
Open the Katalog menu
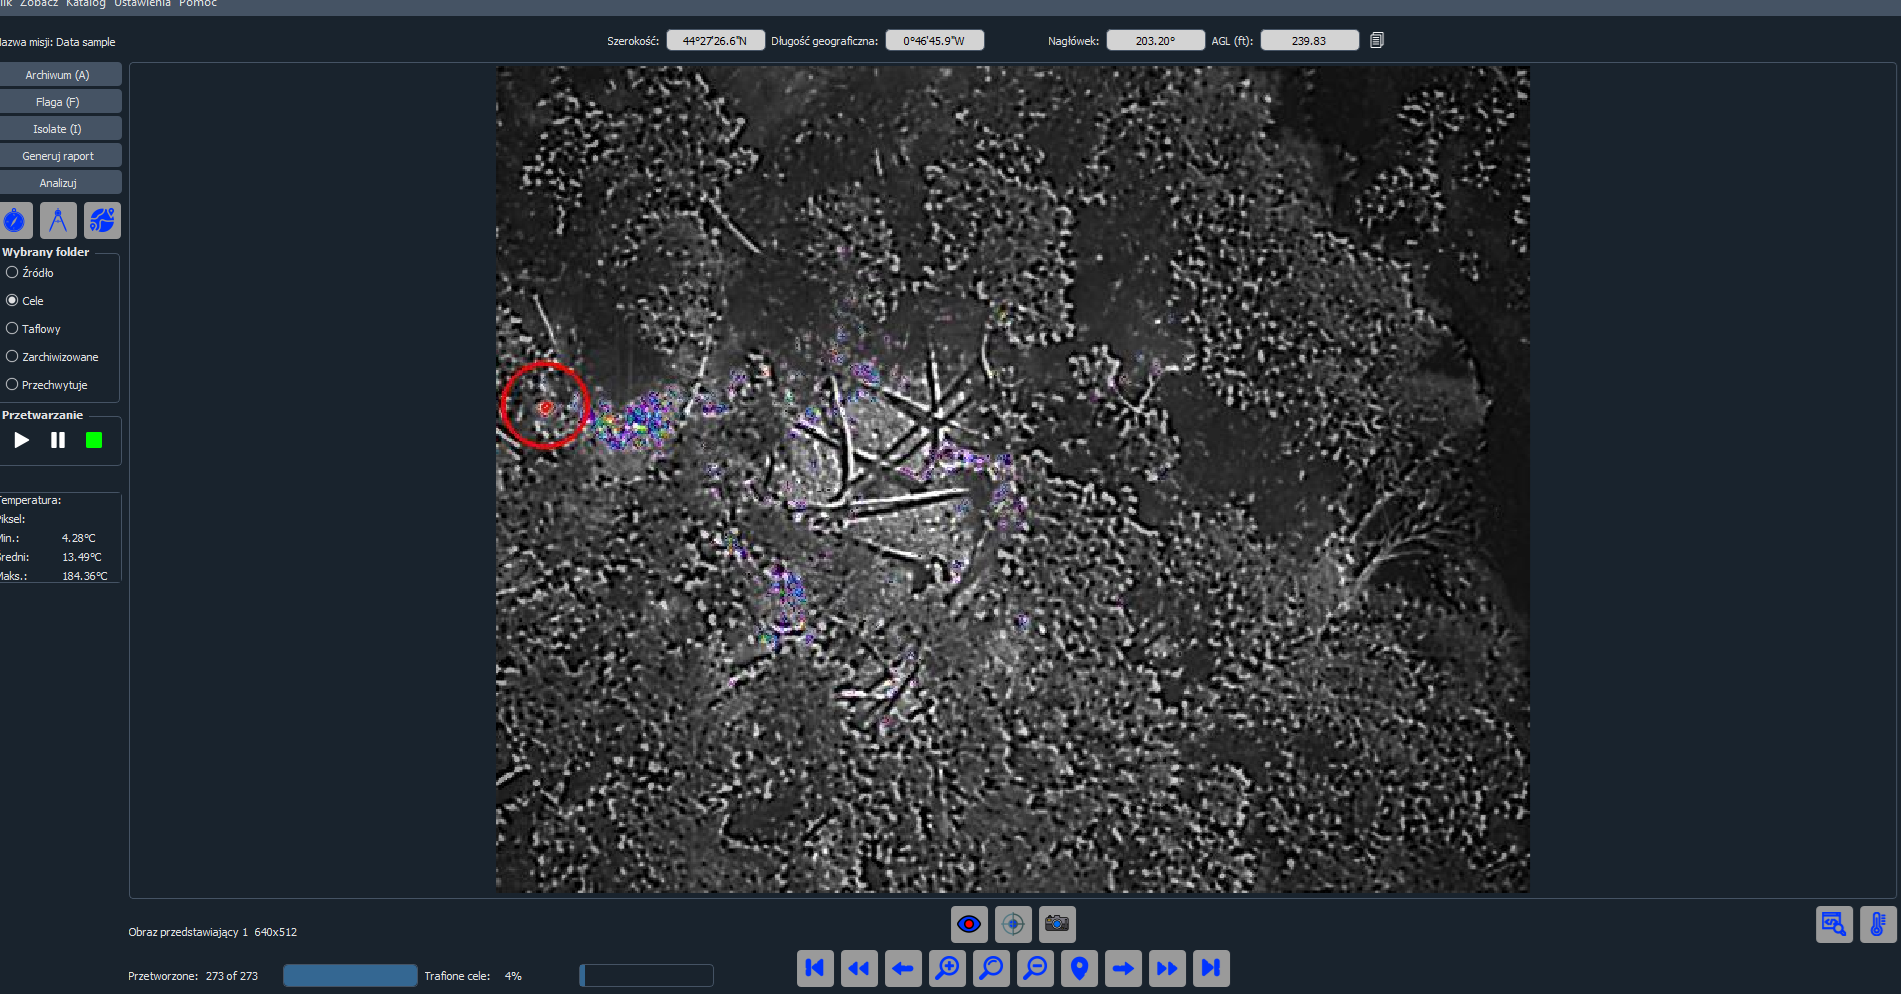pos(86,4)
